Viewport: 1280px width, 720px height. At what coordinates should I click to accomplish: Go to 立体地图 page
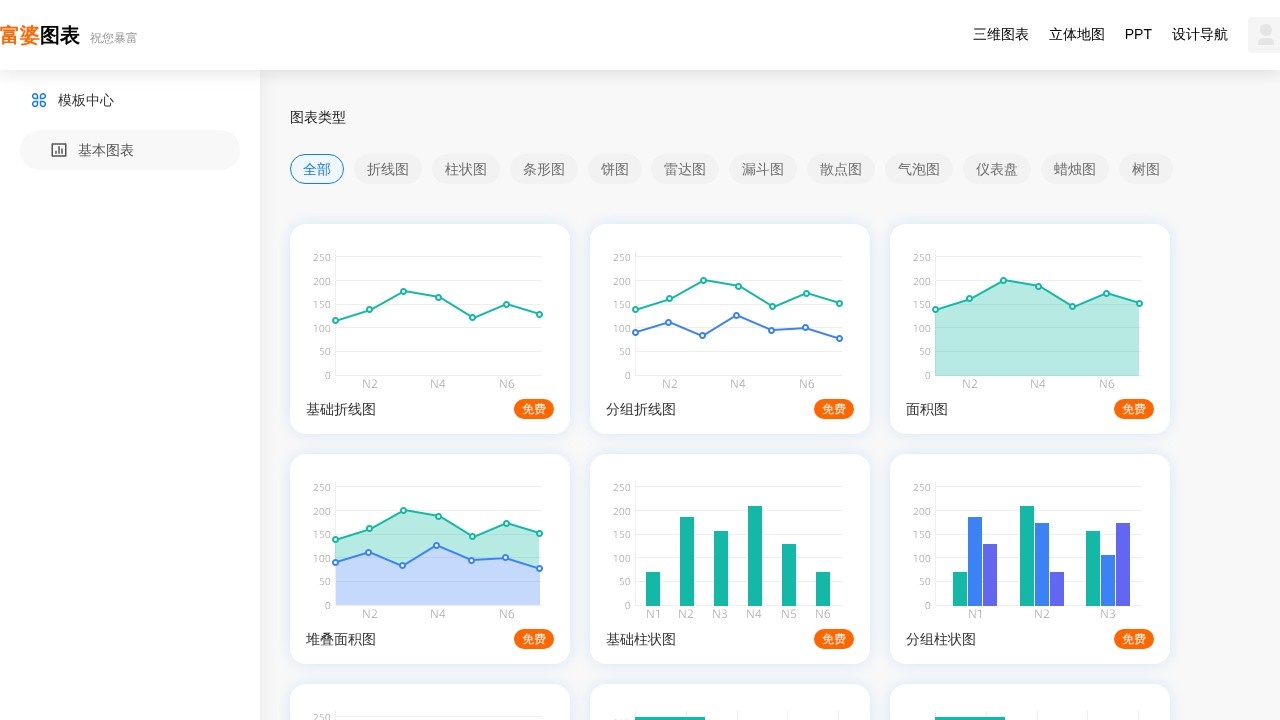1077,34
